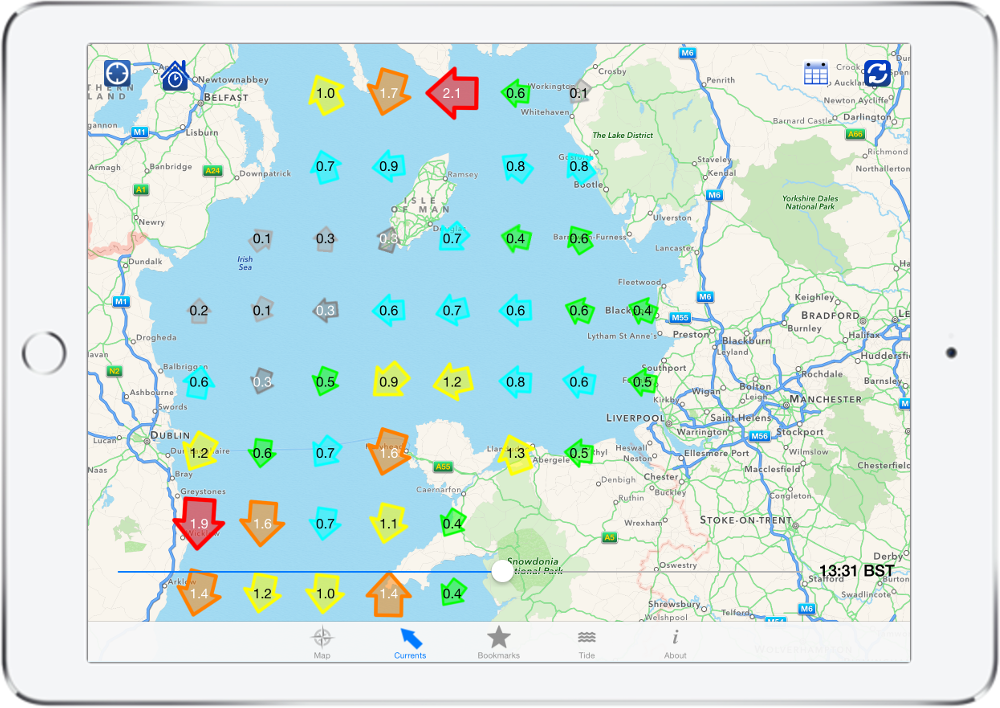Screen dimensions: 1000x708
Task: Tap the Liverpool city label
Action: [x=635, y=418]
